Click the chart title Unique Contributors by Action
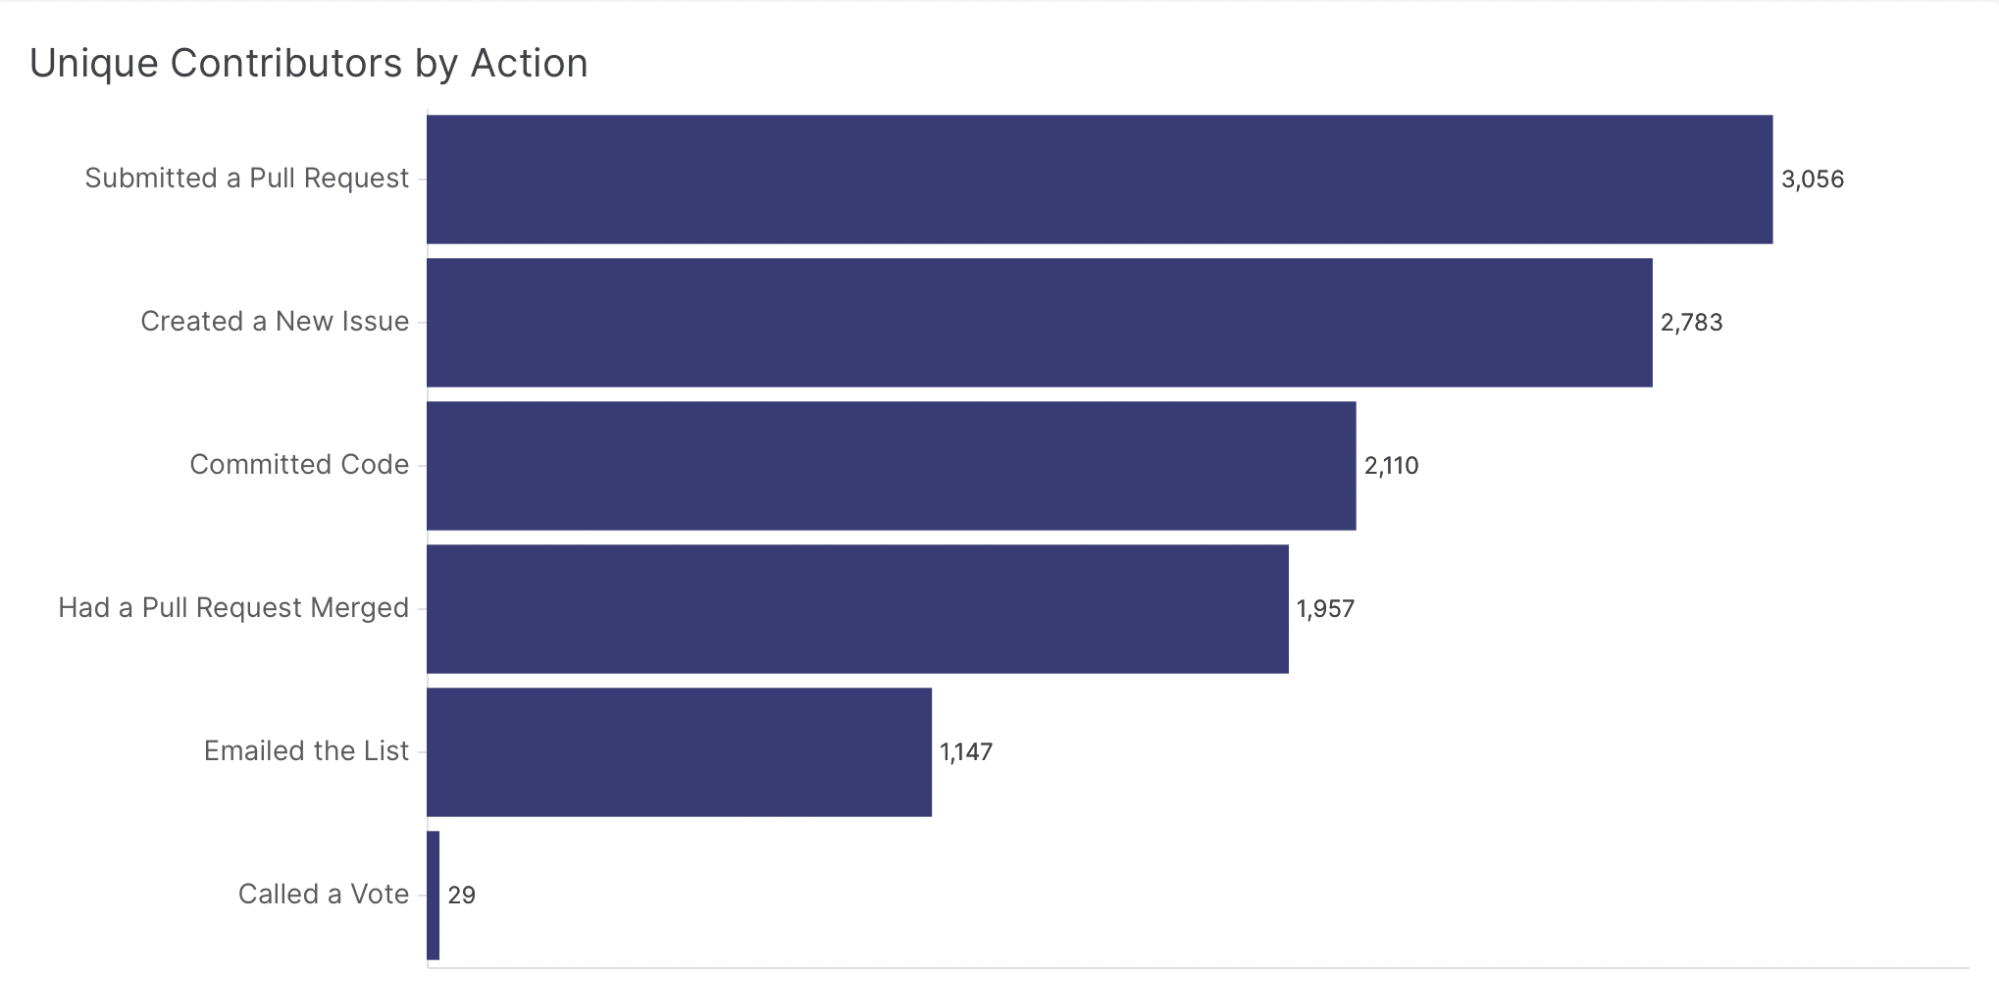1999x987 pixels. click(308, 63)
